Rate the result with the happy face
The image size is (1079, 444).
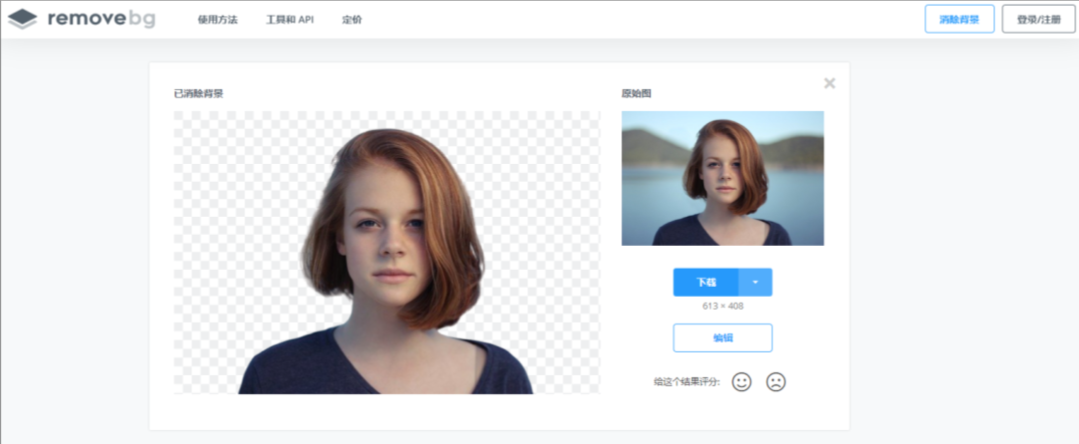pyautogui.click(x=741, y=381)
